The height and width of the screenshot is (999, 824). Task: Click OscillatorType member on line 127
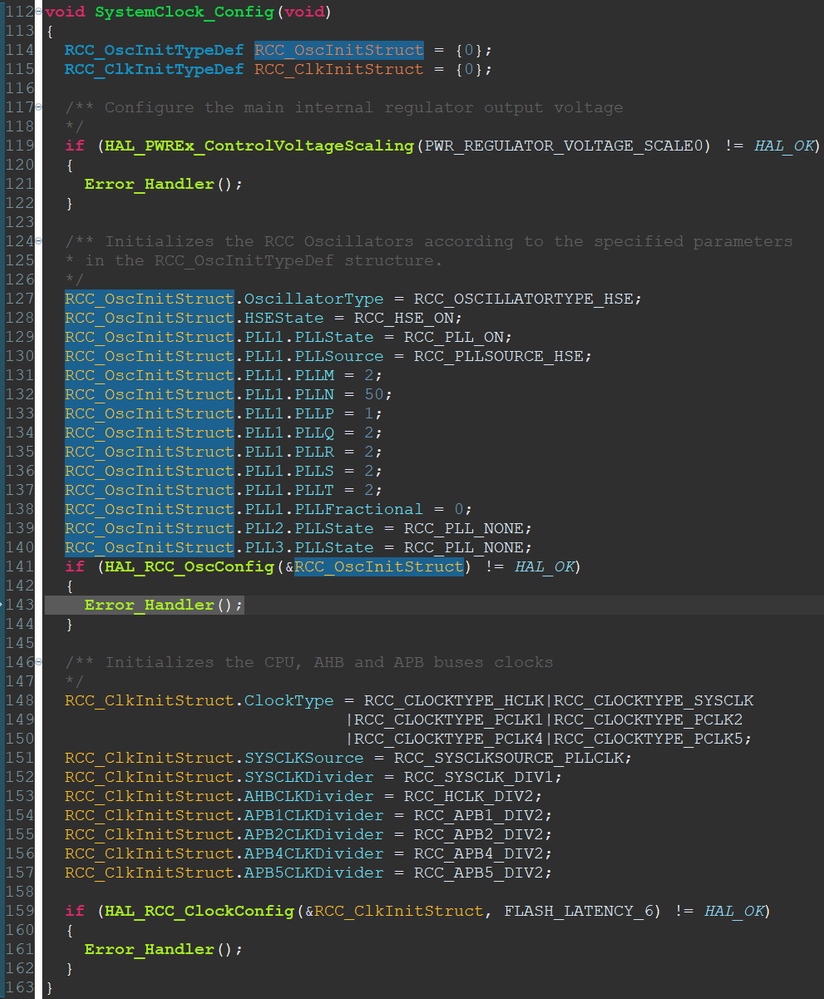(314, 299)
